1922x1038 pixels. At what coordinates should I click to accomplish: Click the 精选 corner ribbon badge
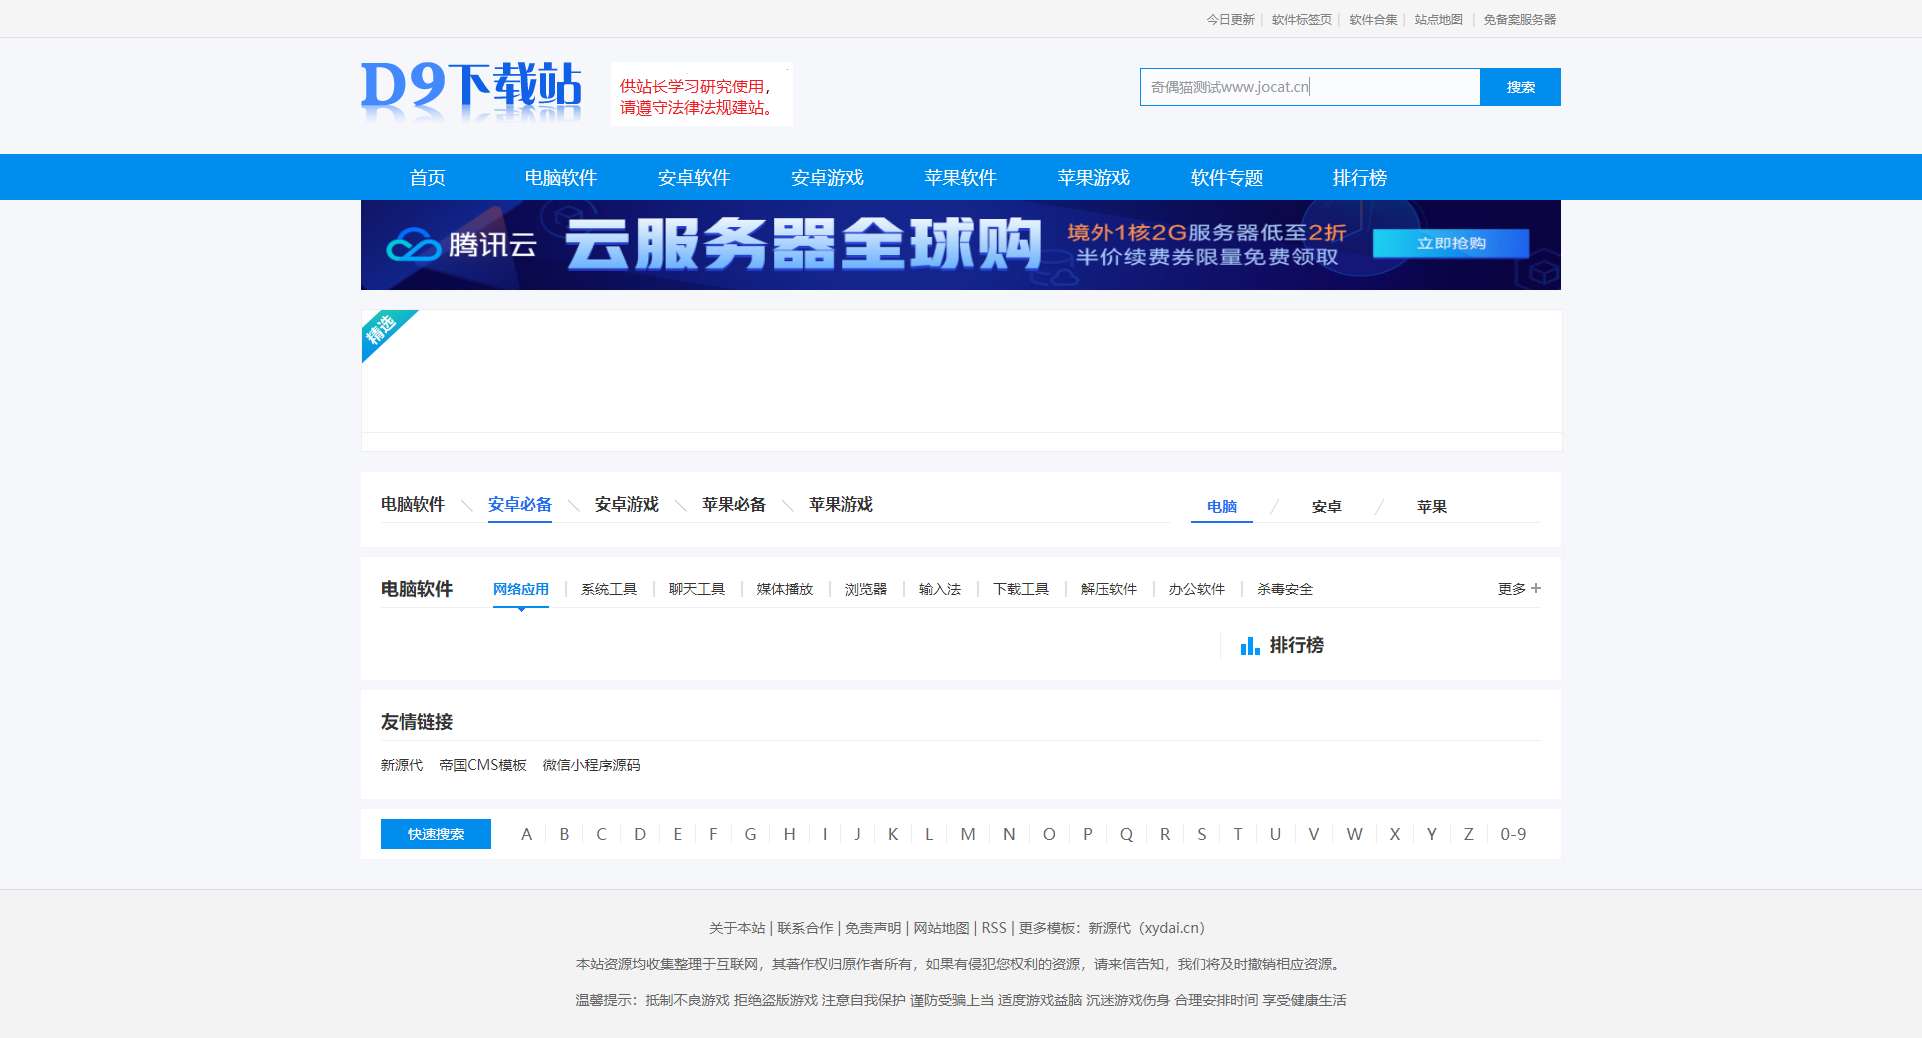[x=383, y=330]
